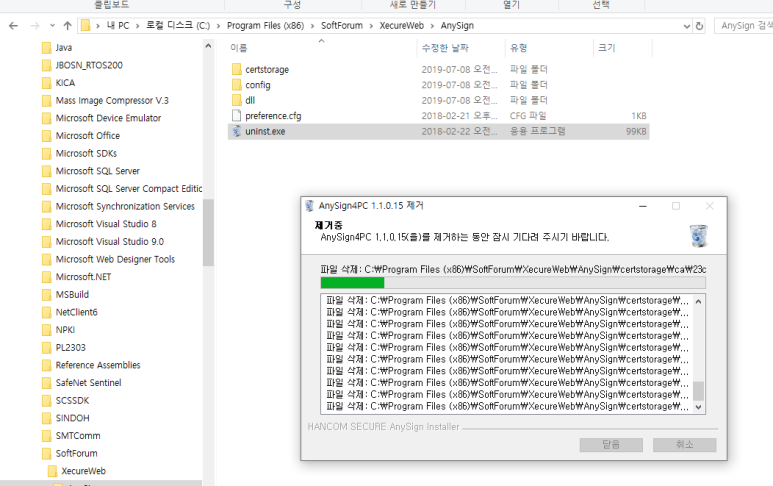Click scroll-down arrow of uninstall log list
773x486 pixels.
click(698, 407)
